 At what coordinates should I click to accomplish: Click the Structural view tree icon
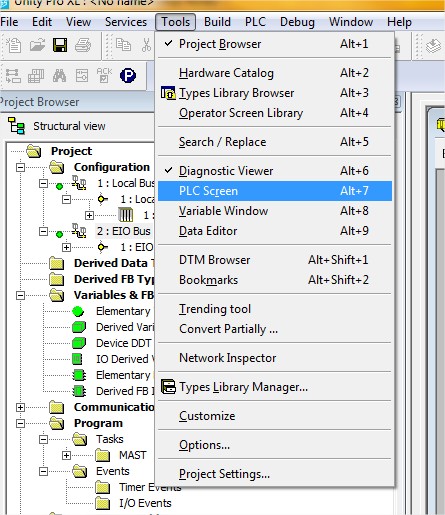pos(16,126)
